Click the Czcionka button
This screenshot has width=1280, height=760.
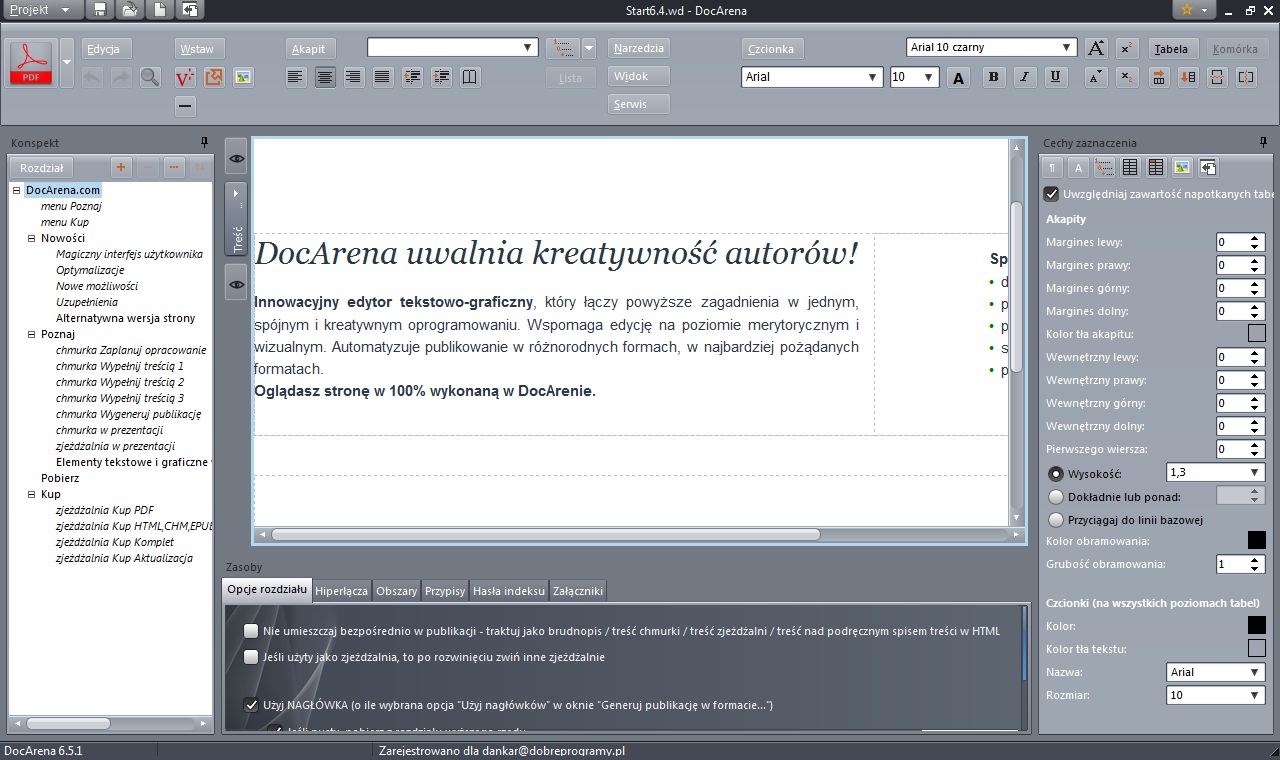coord(772,49)
